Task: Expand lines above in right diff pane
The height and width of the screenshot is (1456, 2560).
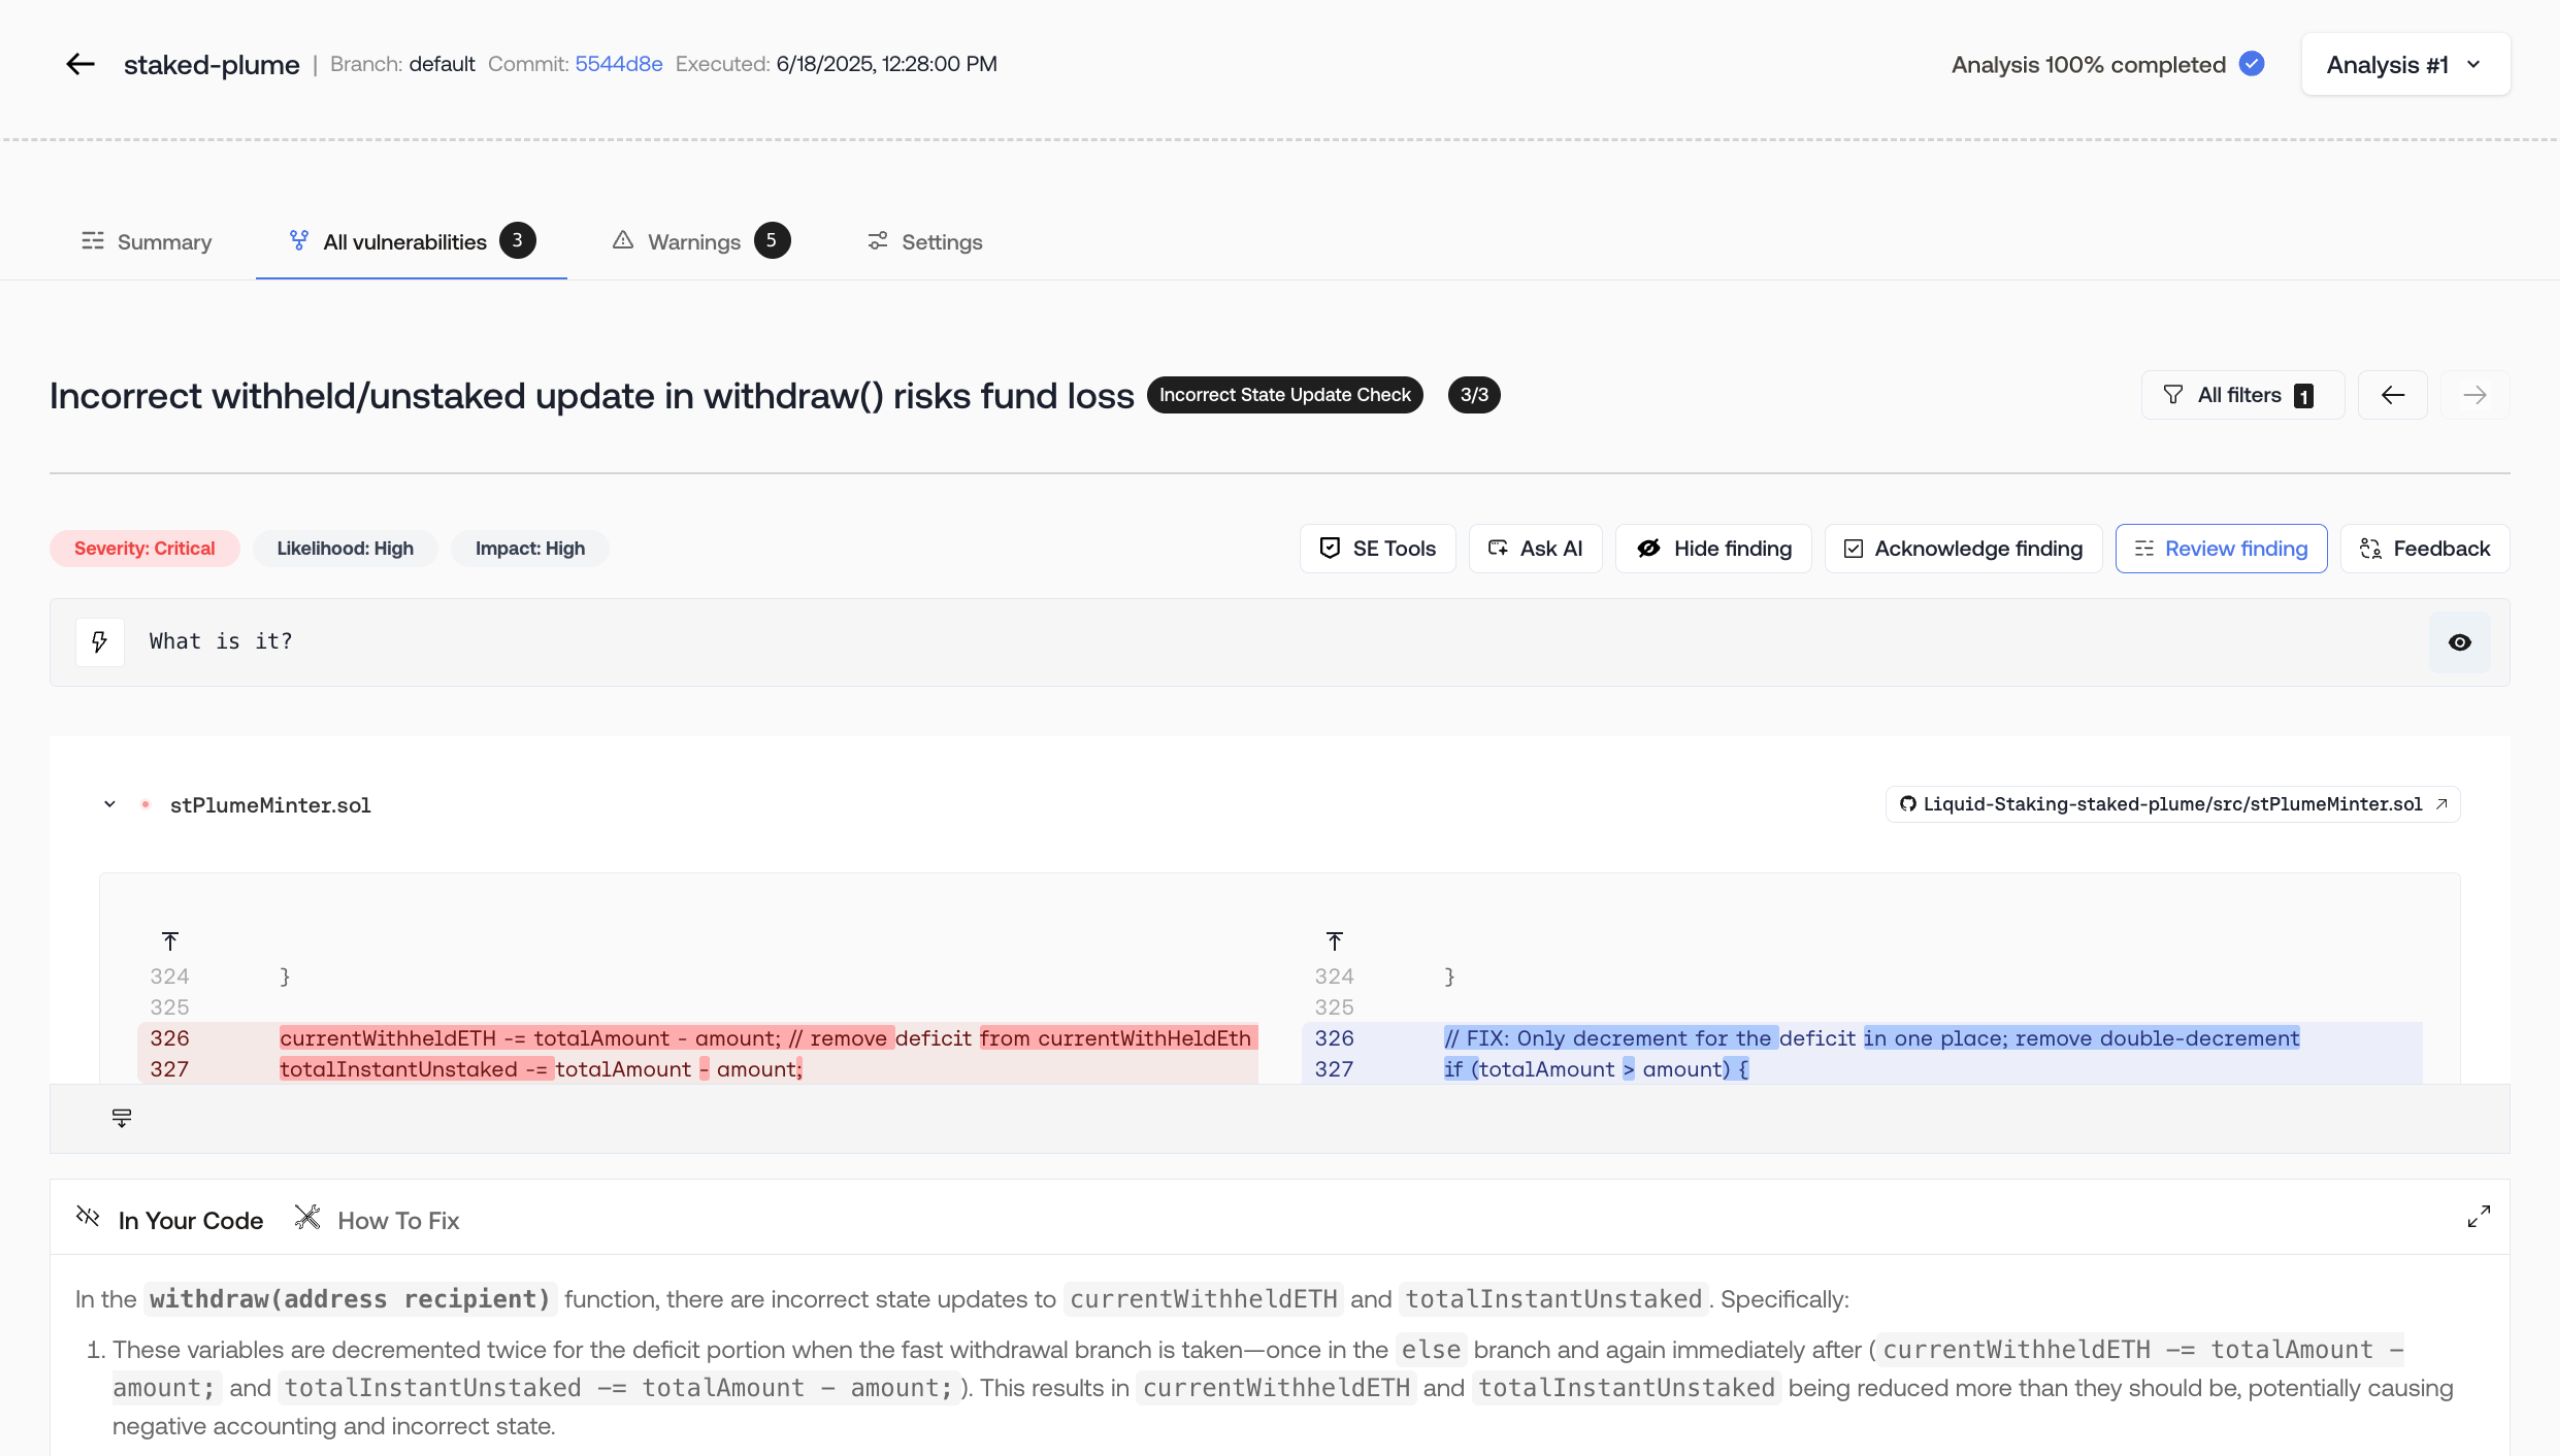Action: 1334,941
